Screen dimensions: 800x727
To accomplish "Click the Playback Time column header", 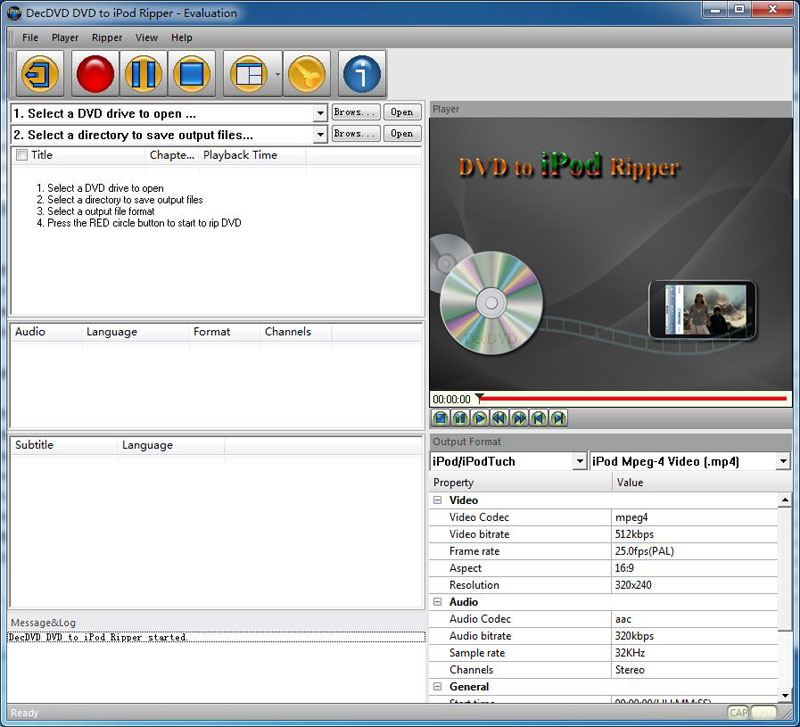I will 253,155.
